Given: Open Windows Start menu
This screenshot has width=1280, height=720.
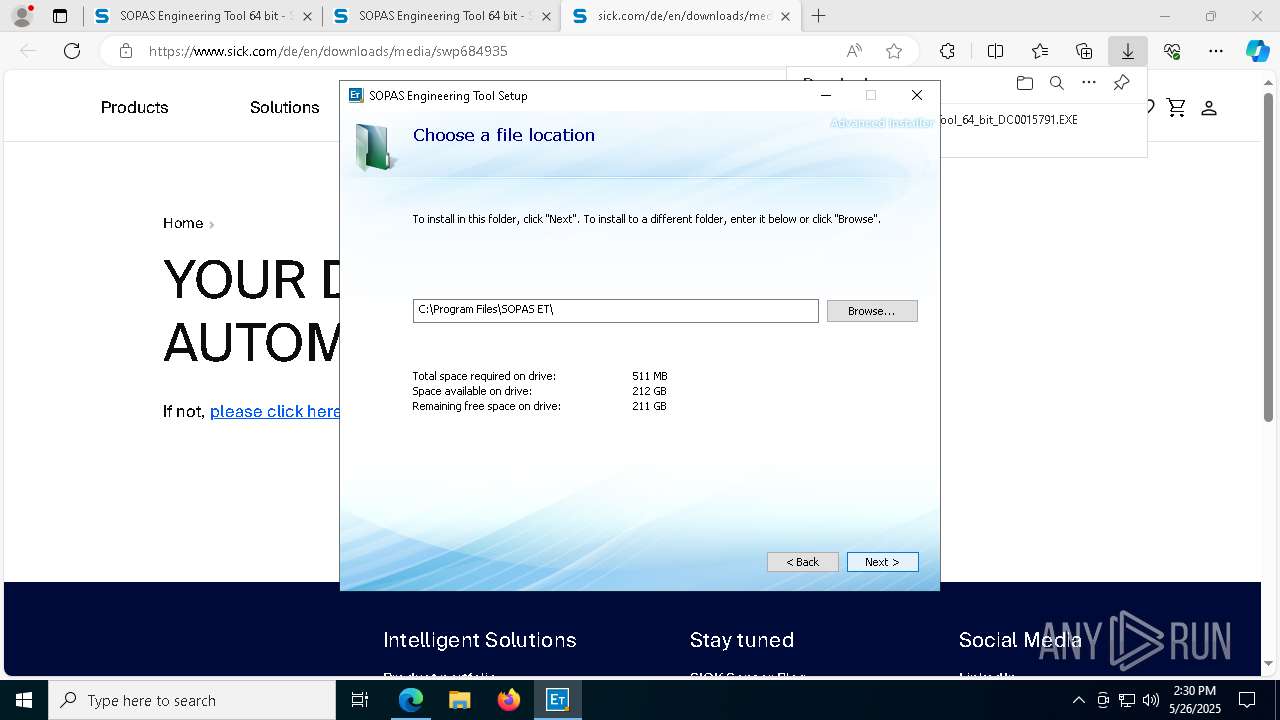Looking at the screenshot, I should [x=24, y=700].
